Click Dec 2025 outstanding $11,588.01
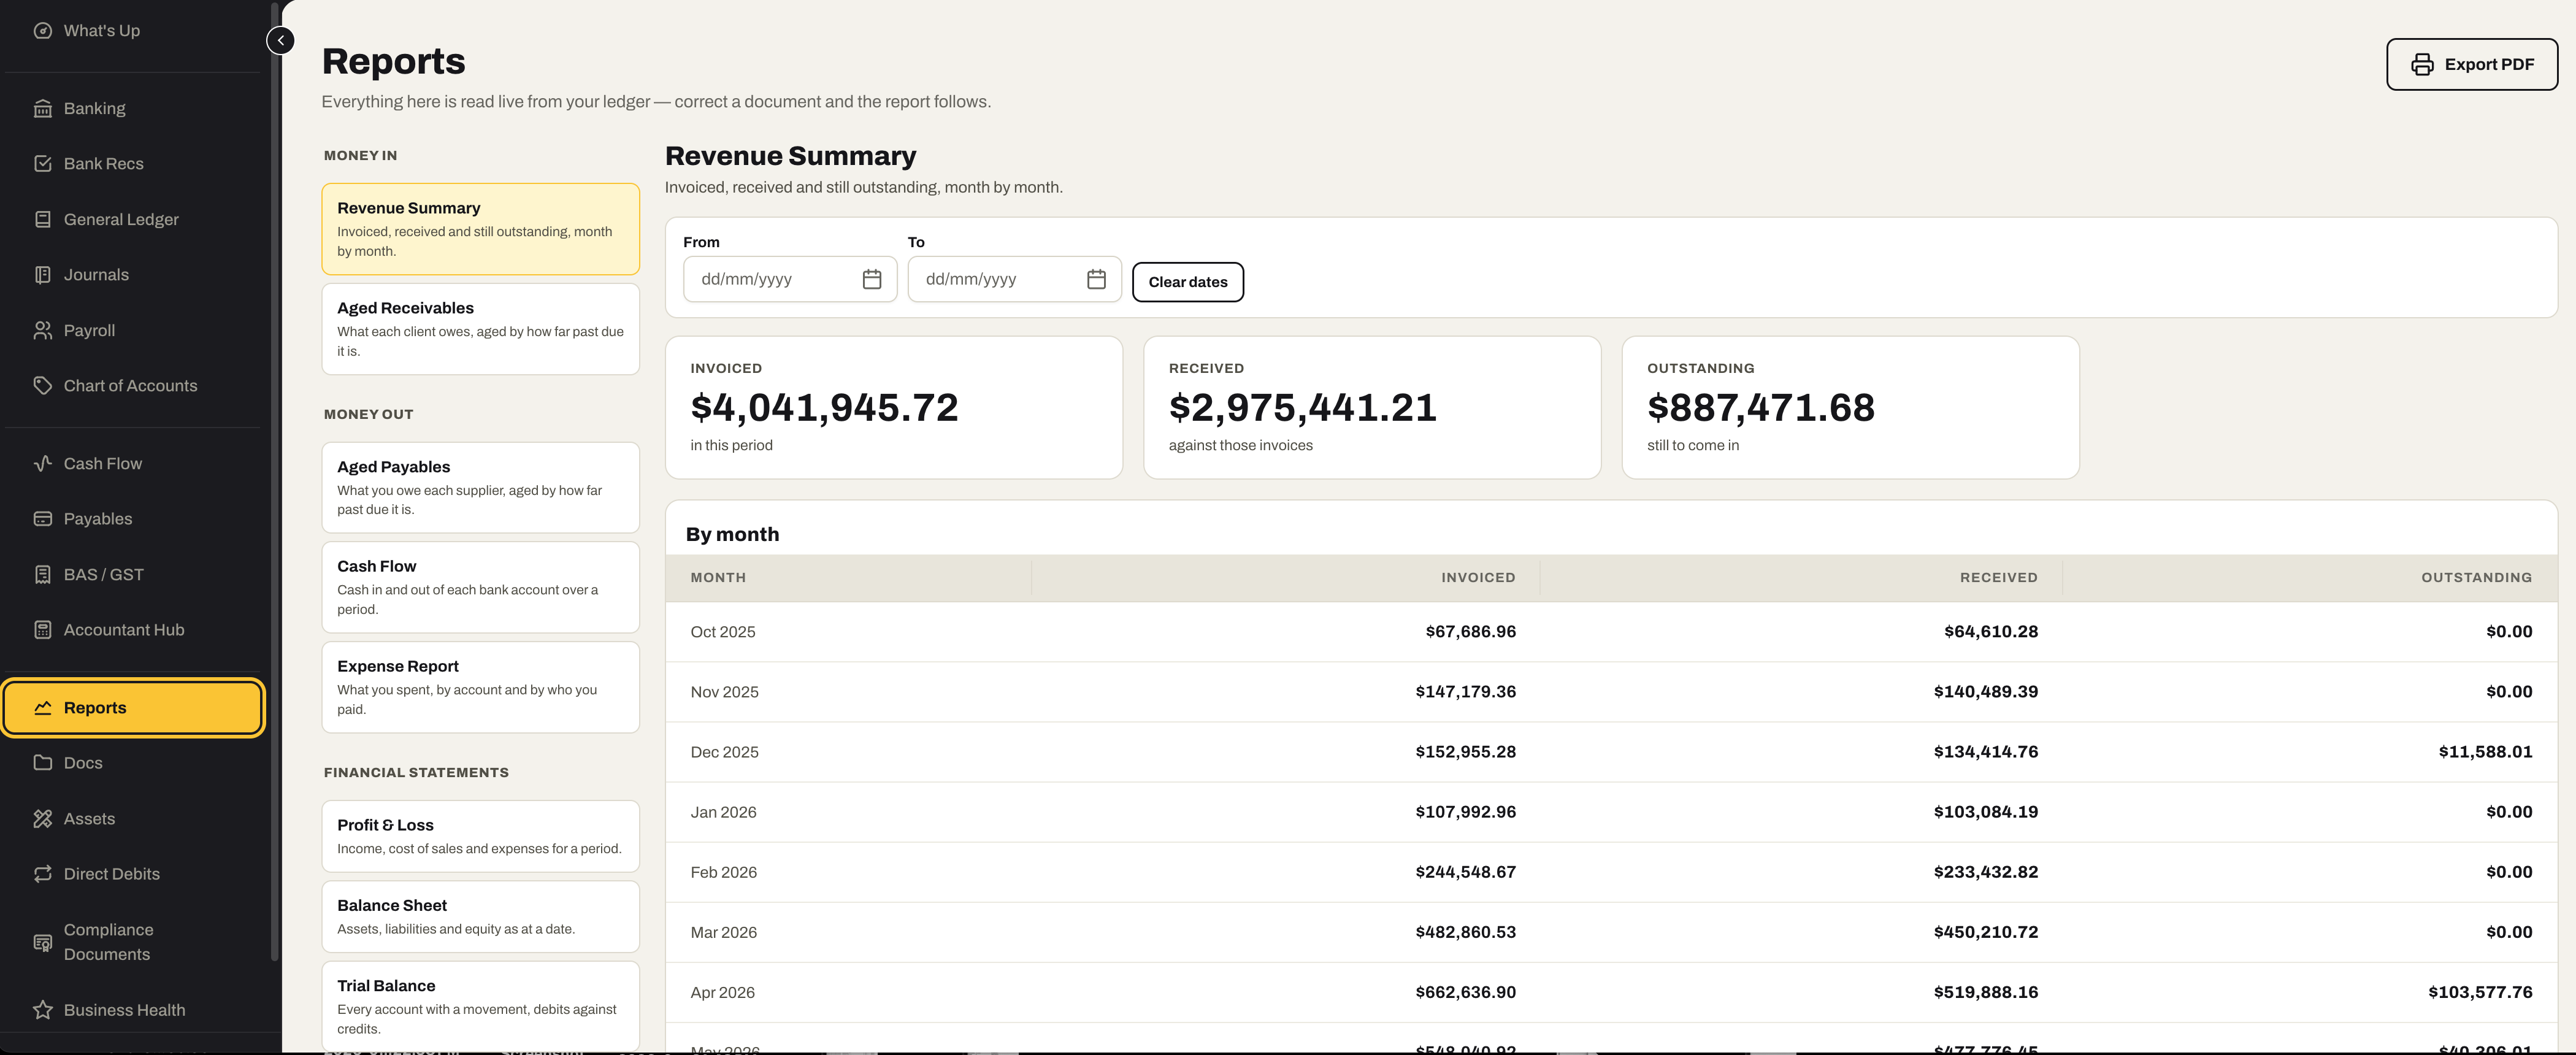Image resolution: width=2576 pixels, height=1055 pixels. (x=2485, y=752)
